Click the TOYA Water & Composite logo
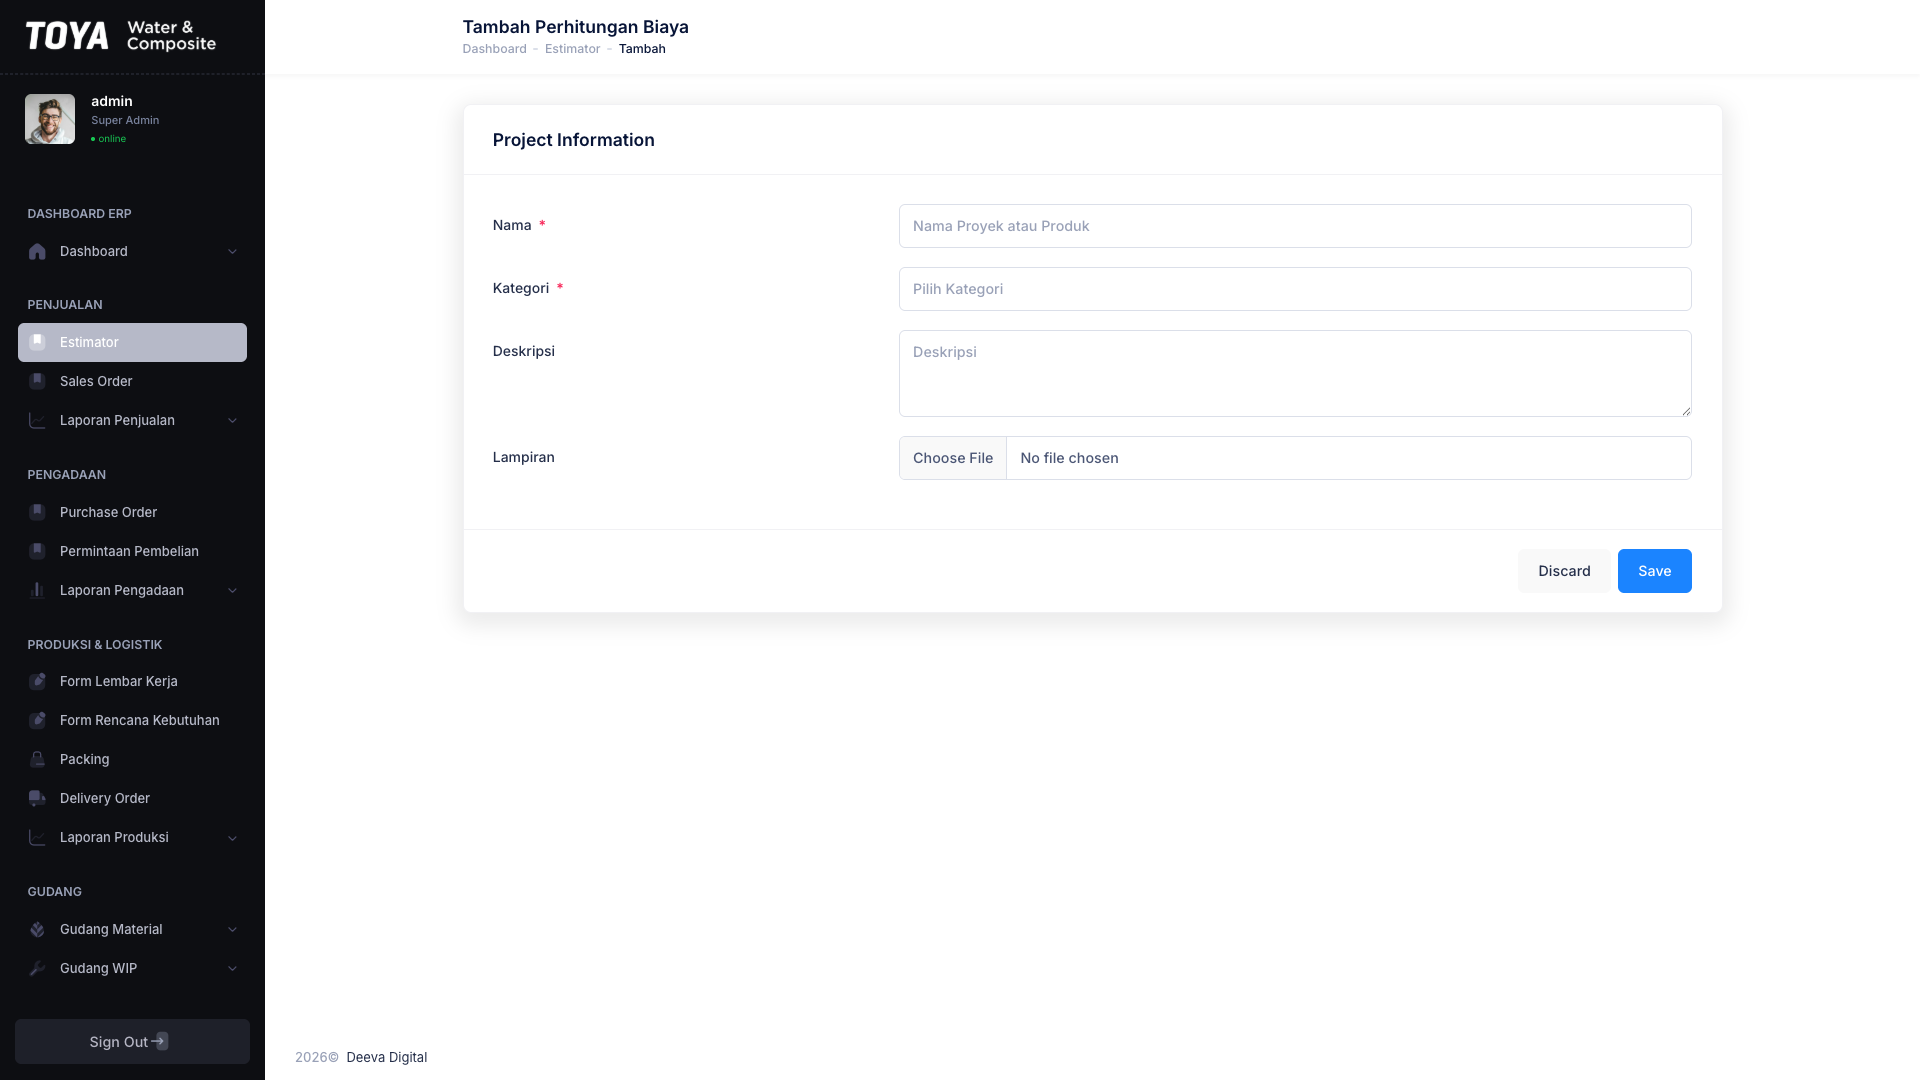The height and width of the screenshot is (1080, 1920). click(121, 36)
